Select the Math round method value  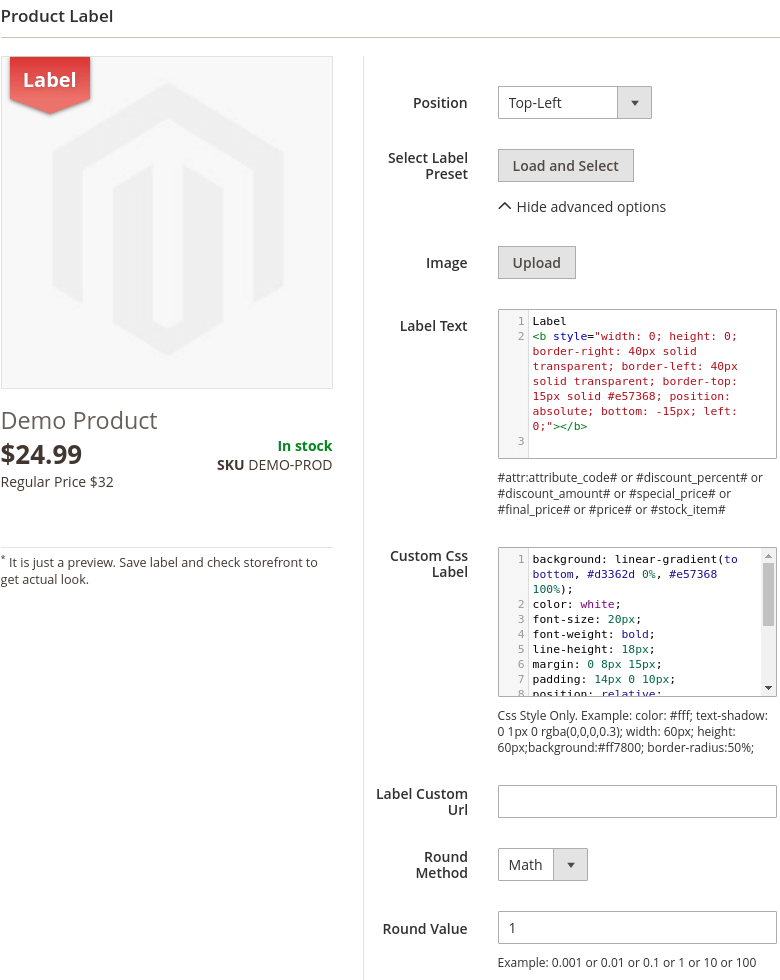pos(526,864)
